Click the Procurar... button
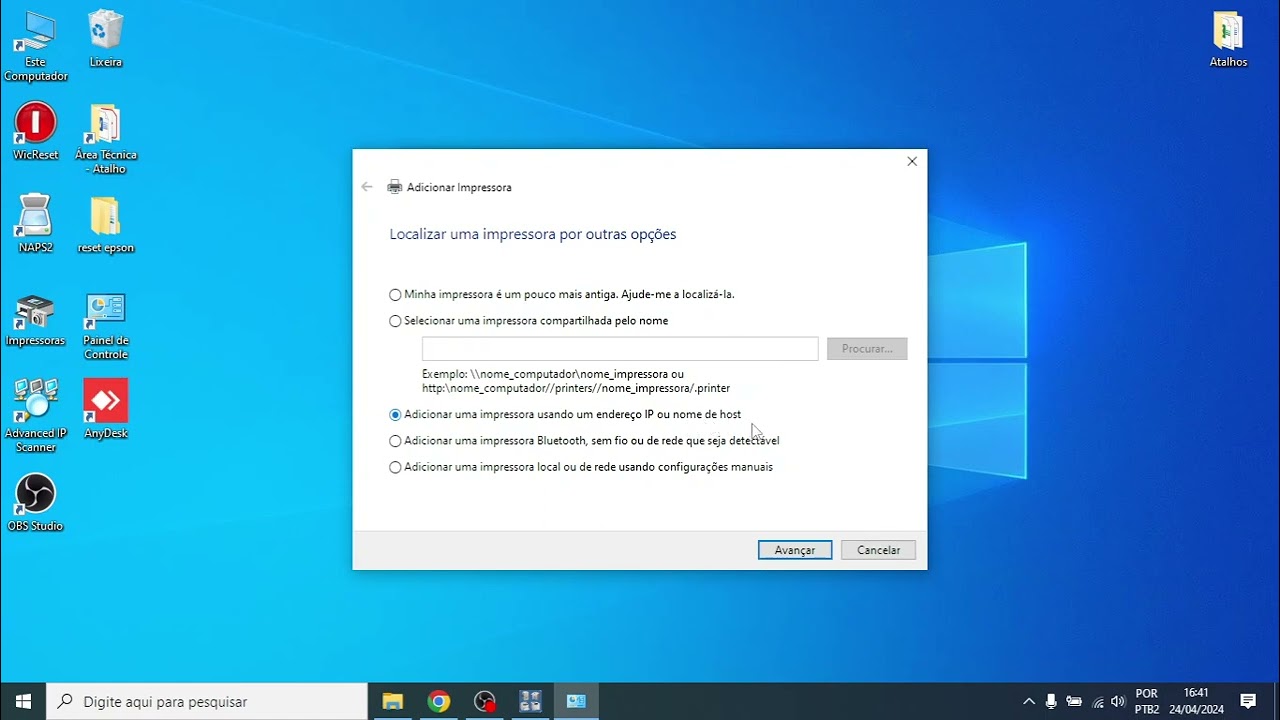The height and width of the screenshot is (720, 1280). 867,348
